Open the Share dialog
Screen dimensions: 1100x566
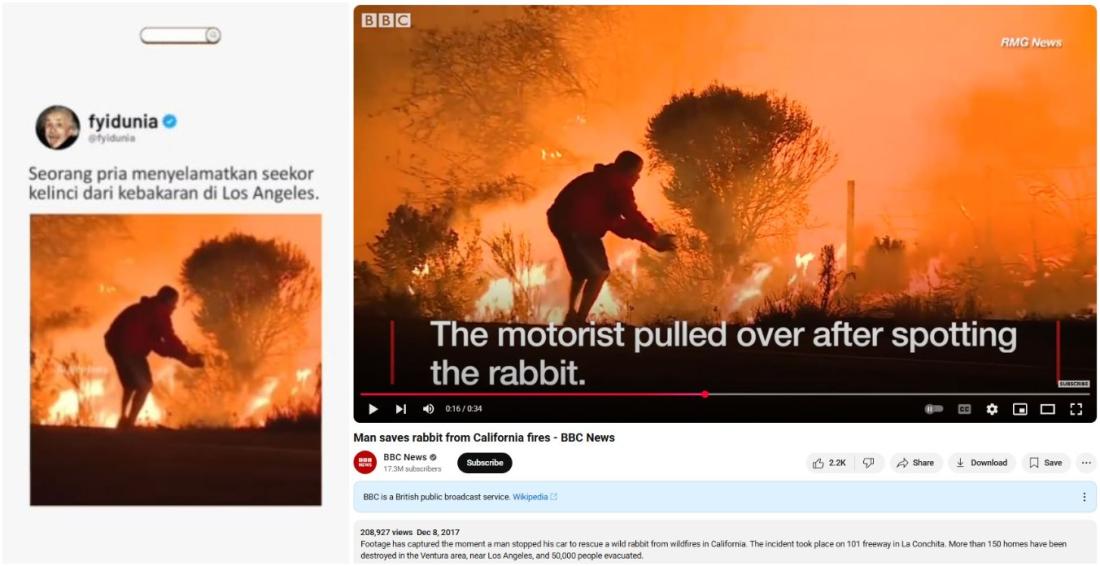pyautogui.click(x=915, y=463)
